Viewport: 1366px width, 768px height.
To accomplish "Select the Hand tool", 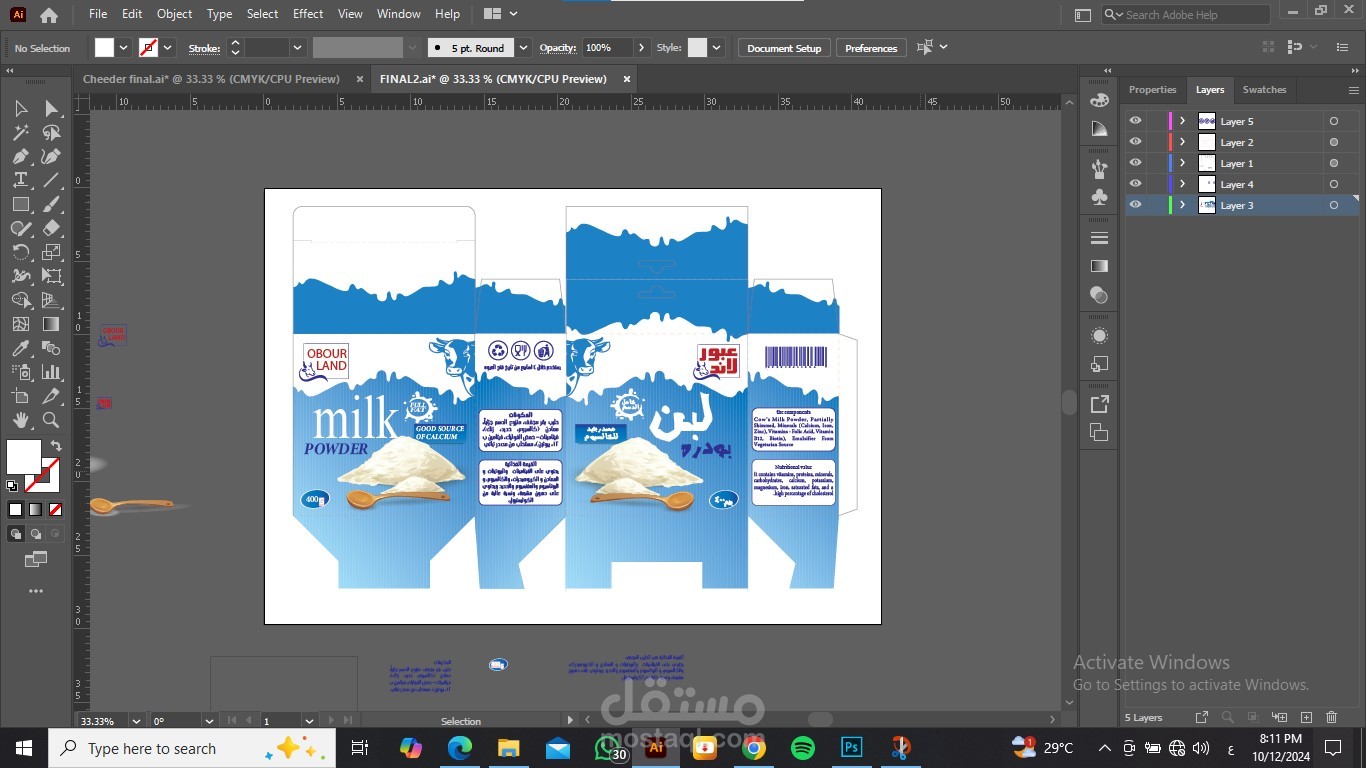I will click(20, 420).
